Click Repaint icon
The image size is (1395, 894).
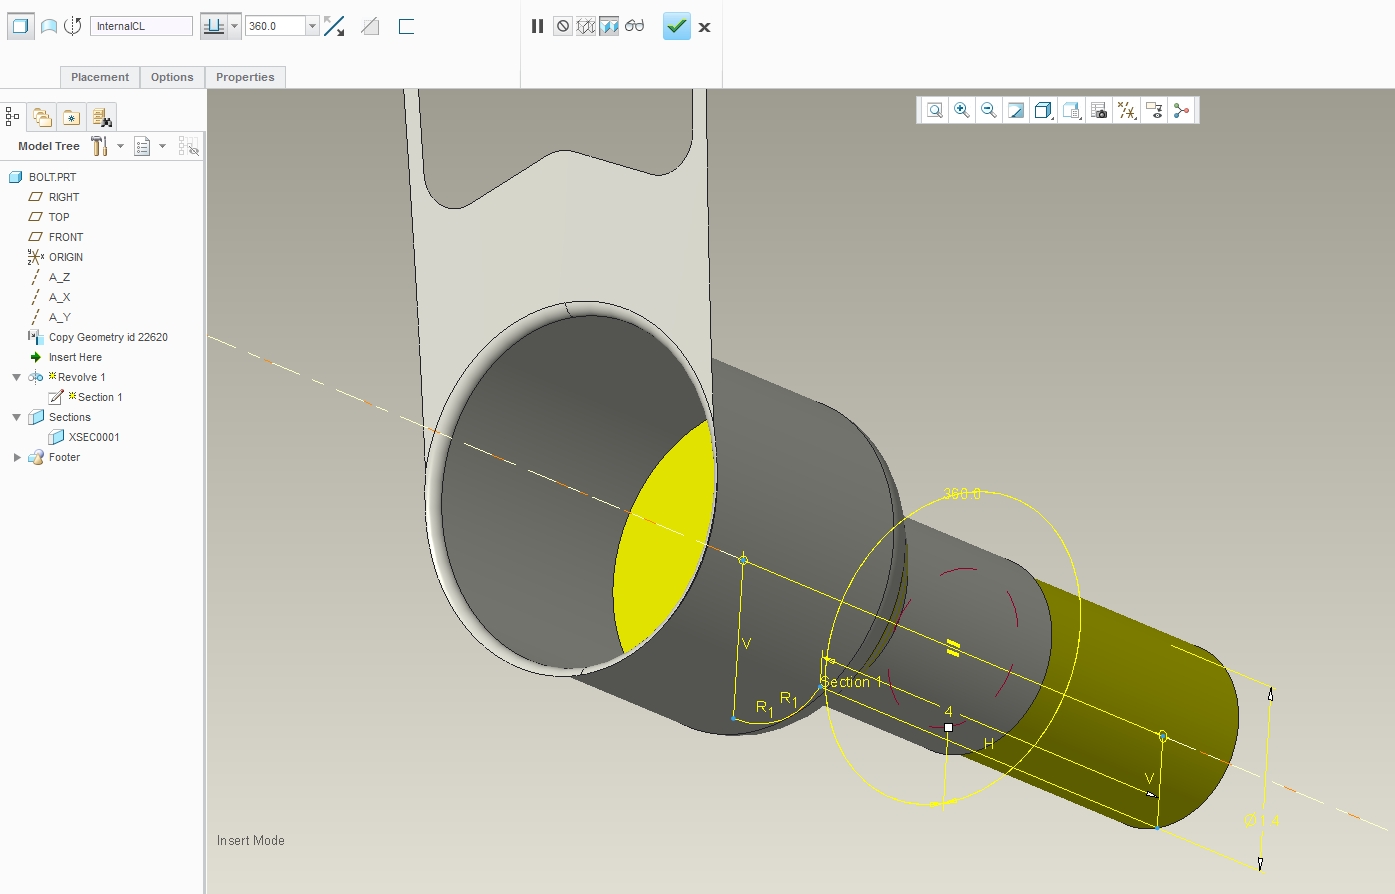tap(1015, 110)
